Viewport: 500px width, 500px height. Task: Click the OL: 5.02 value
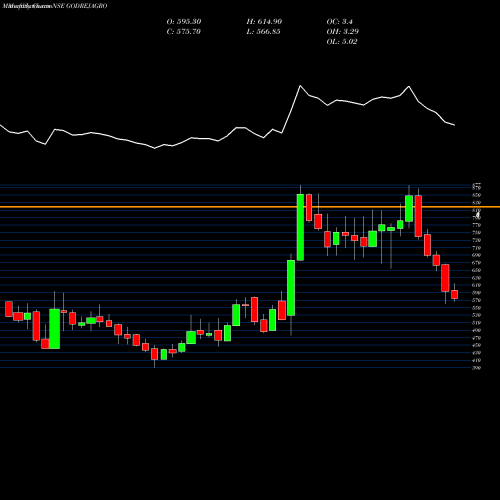pyautogui.click(x=342, y=42)
